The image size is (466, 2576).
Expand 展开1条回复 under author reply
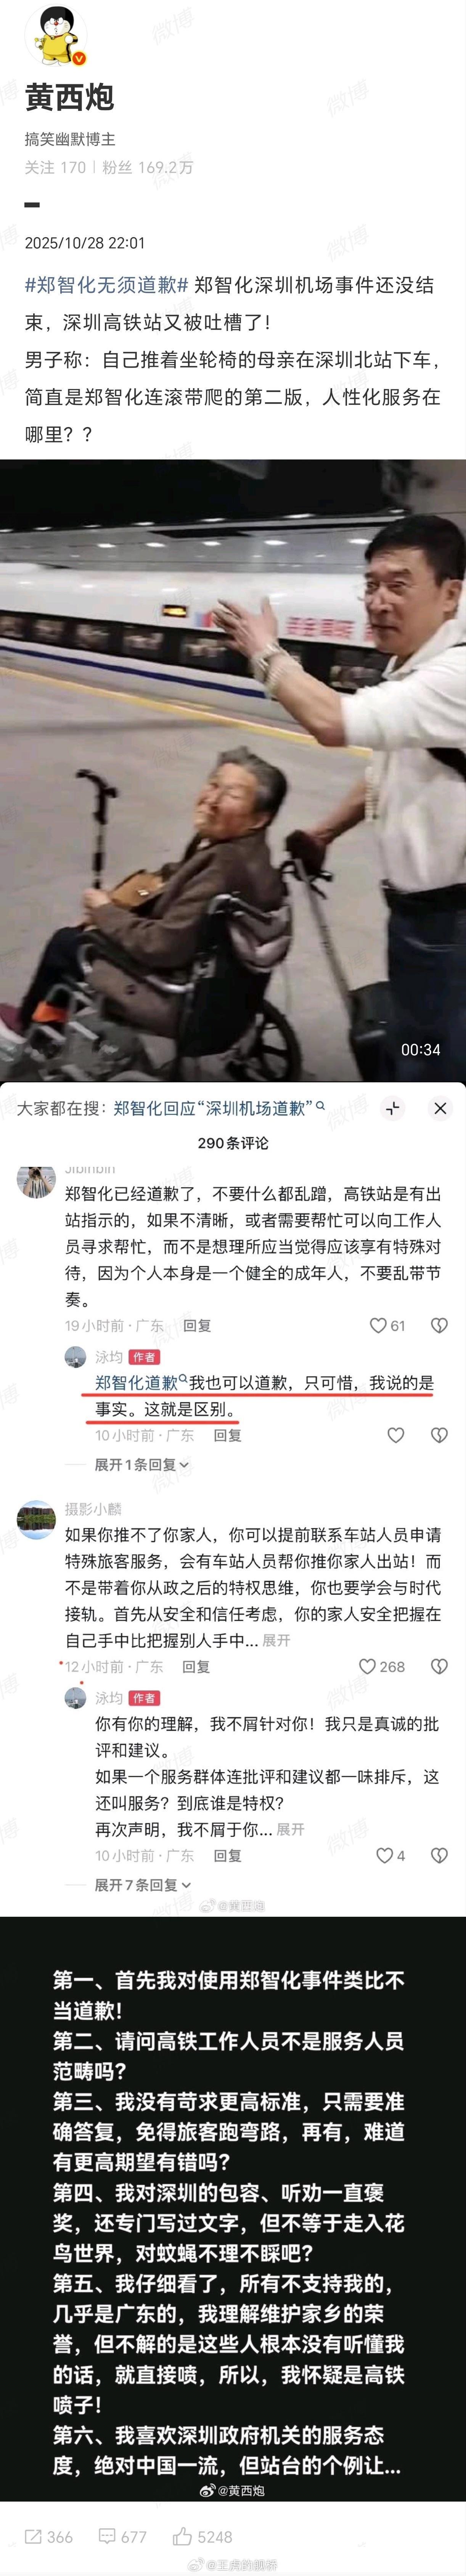click(141, 1464)
